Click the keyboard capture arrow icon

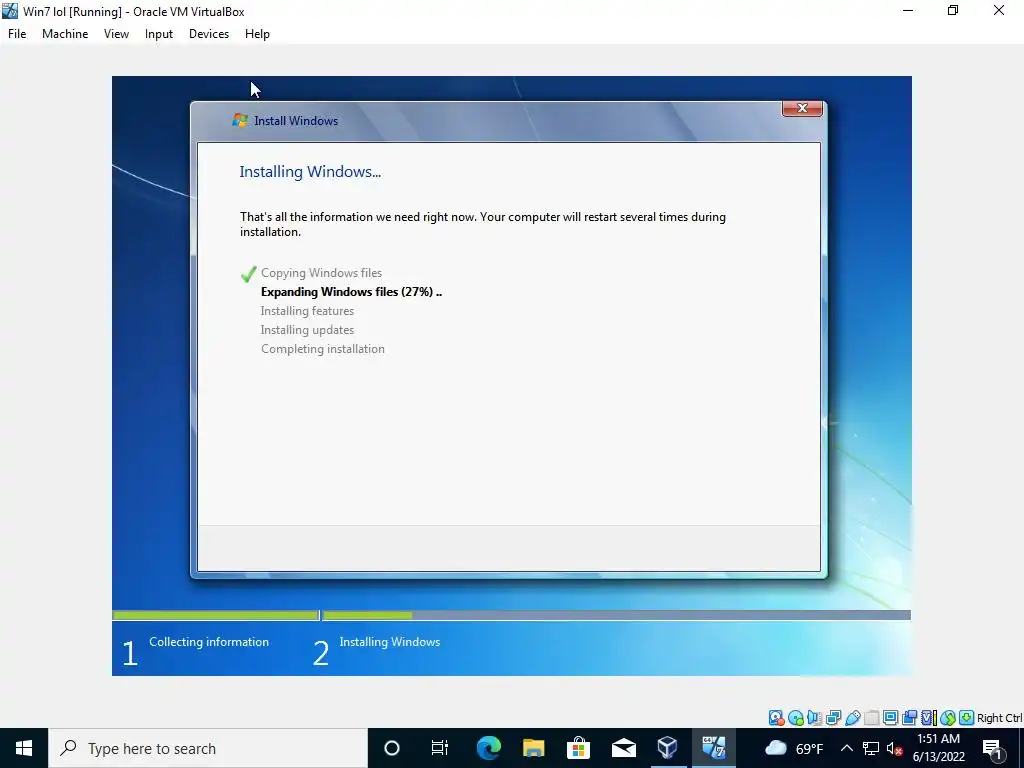tap(967, 718)
